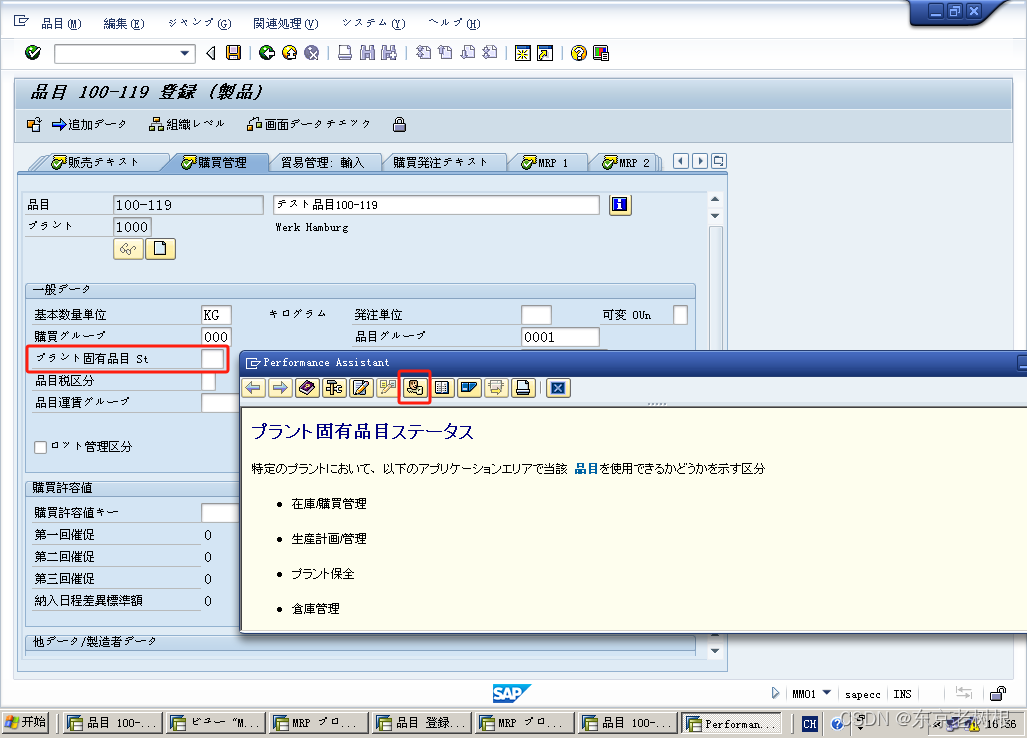The width and height of the screenshot is (1027, 738).
Task: Click the Create Shortcut icon
Action: pyautogui.click(x=545, y=52)
